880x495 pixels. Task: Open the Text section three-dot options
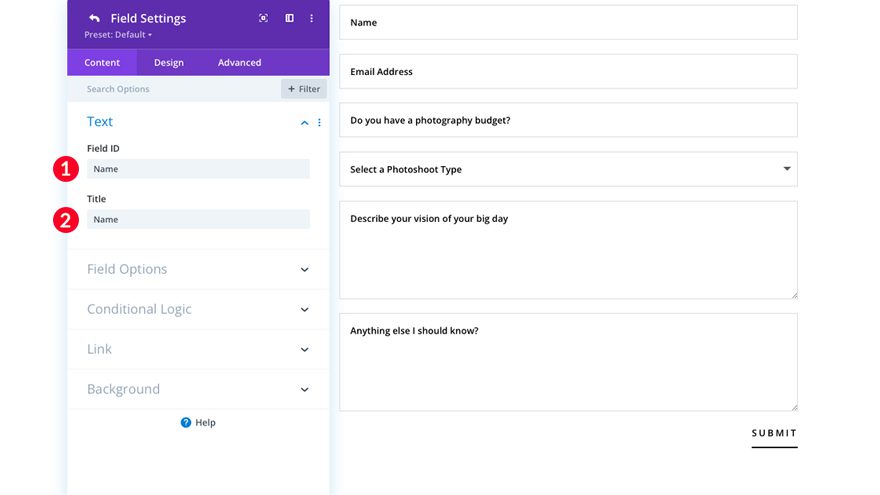pos(320,122)
